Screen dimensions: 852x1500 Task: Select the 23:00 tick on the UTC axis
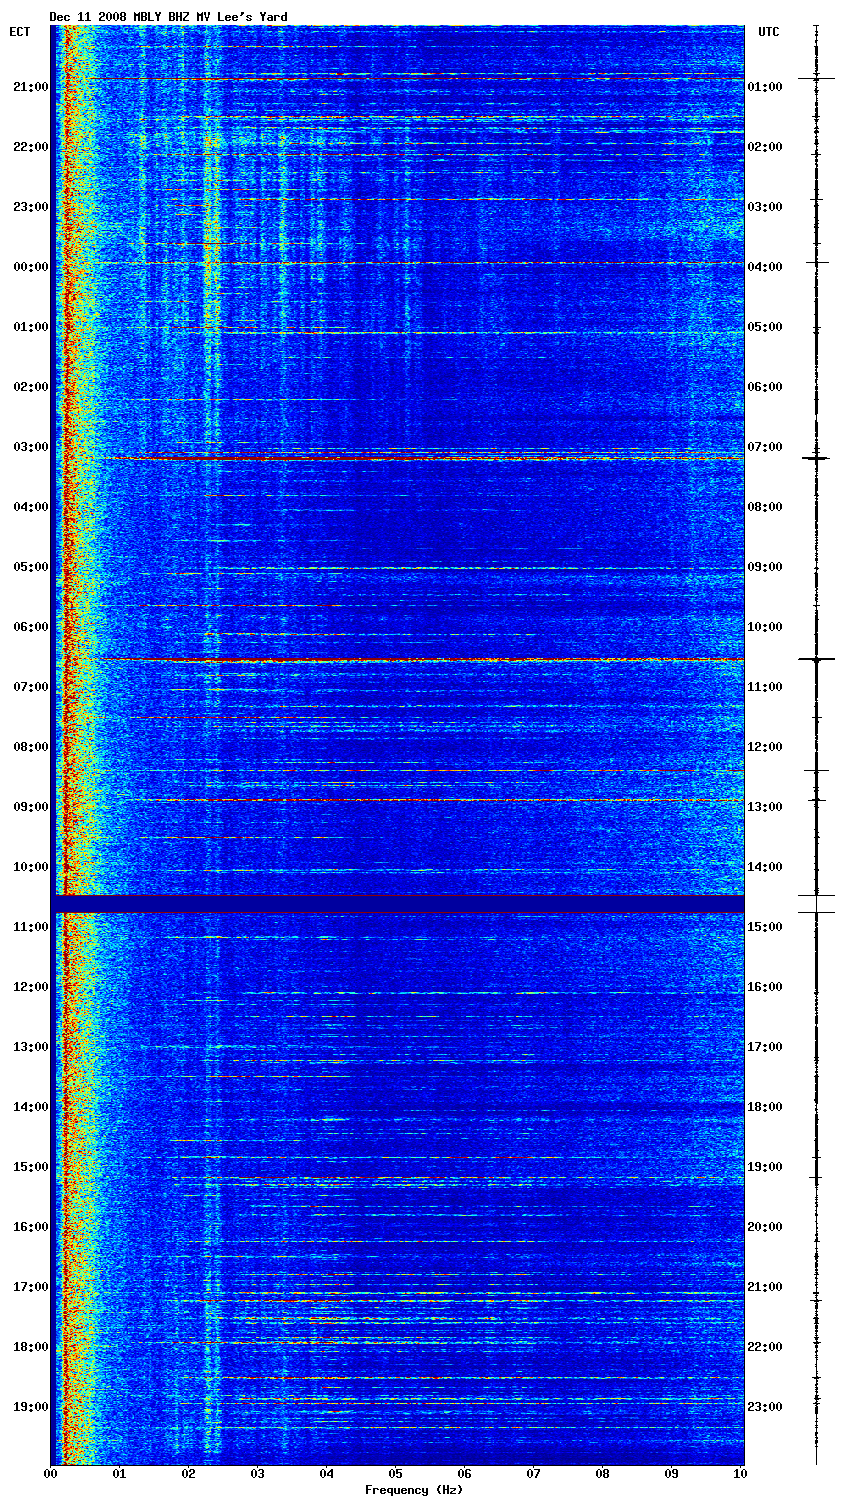(x=765, y=1407)
